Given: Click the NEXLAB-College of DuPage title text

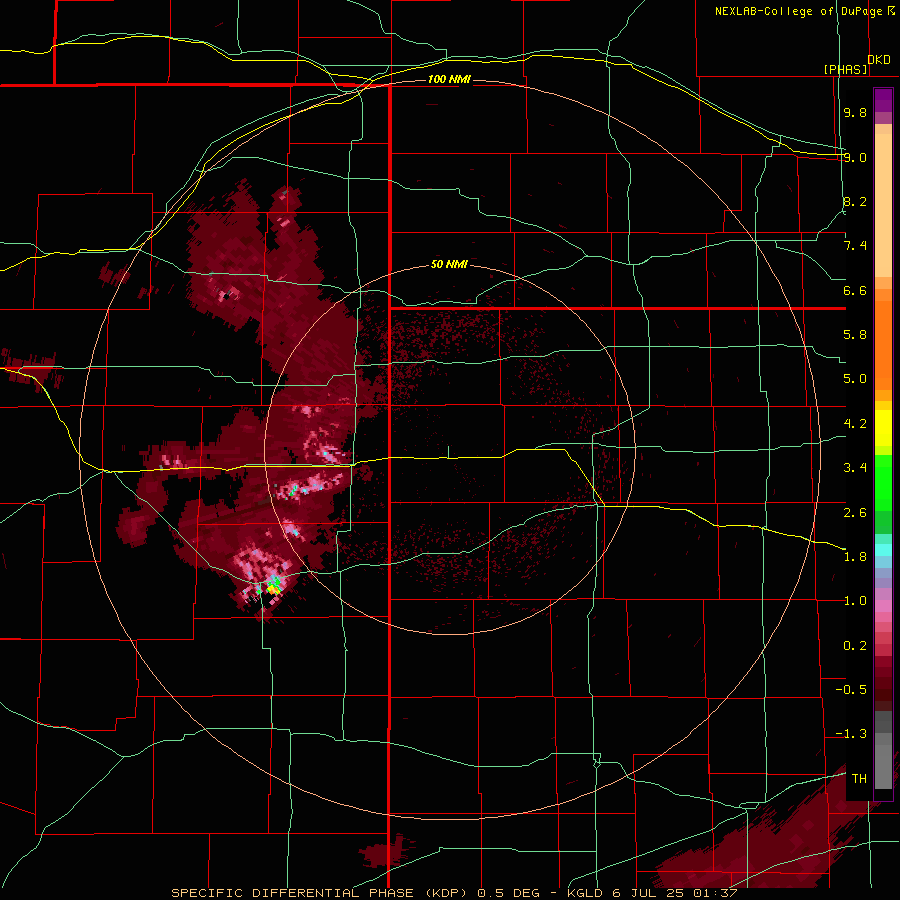Looking at the screenshot, I should click(798, 11).
